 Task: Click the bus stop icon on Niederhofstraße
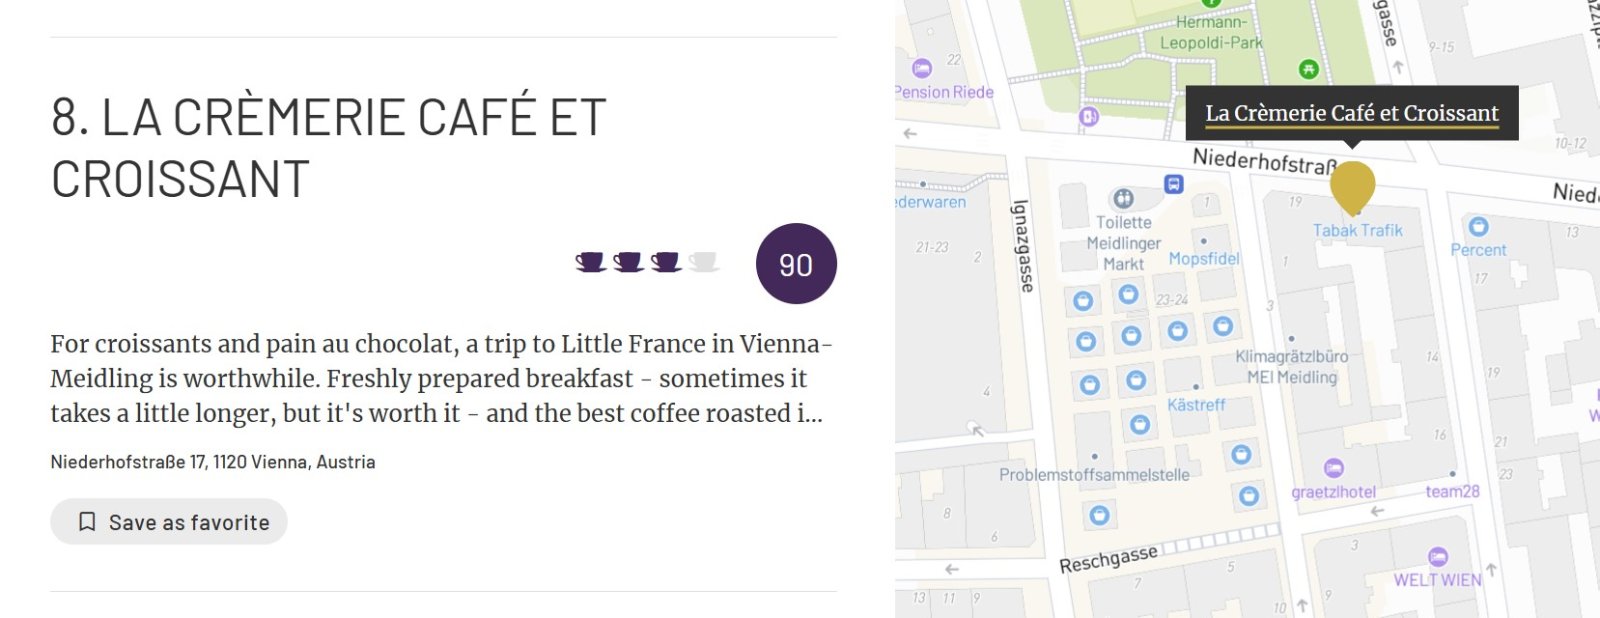pyautogui.click(x=1174, y=184)
